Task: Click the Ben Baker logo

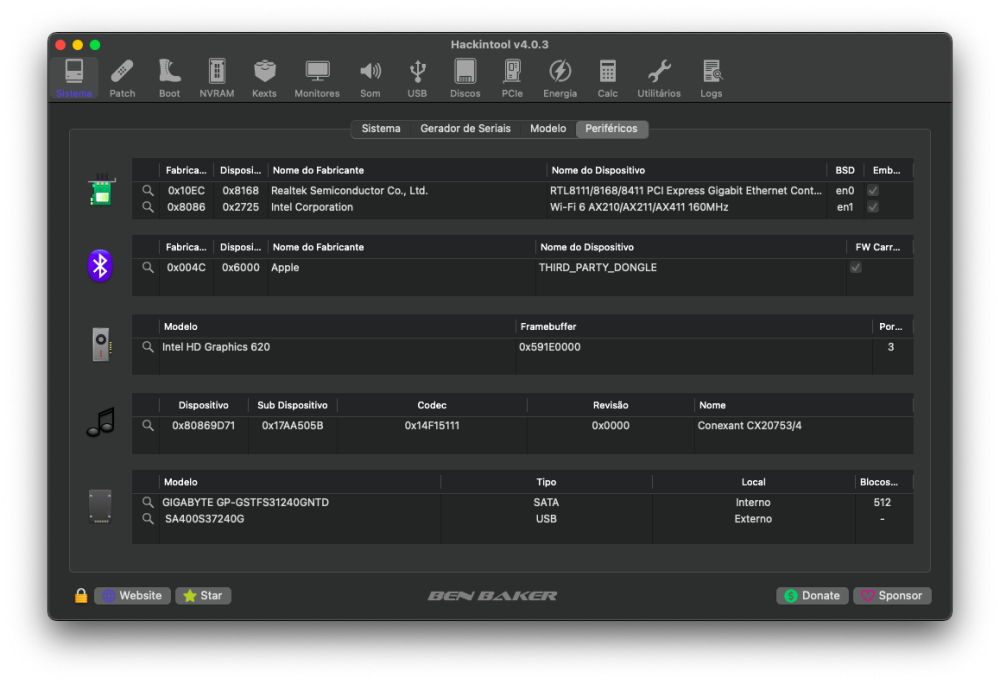Action: click(x=492, y=595)
